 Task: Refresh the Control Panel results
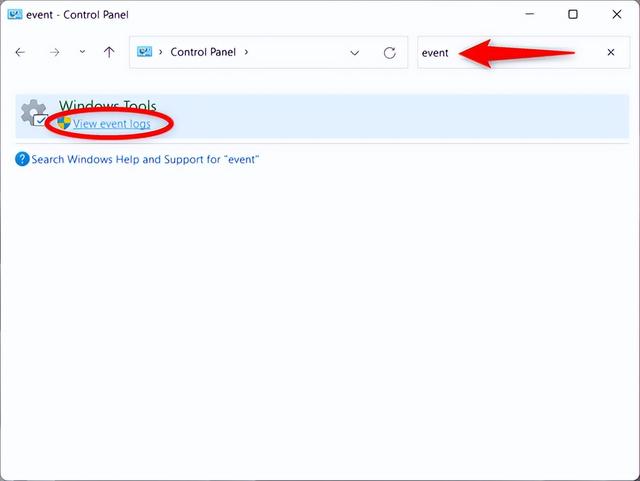click(x=390, y=53)
